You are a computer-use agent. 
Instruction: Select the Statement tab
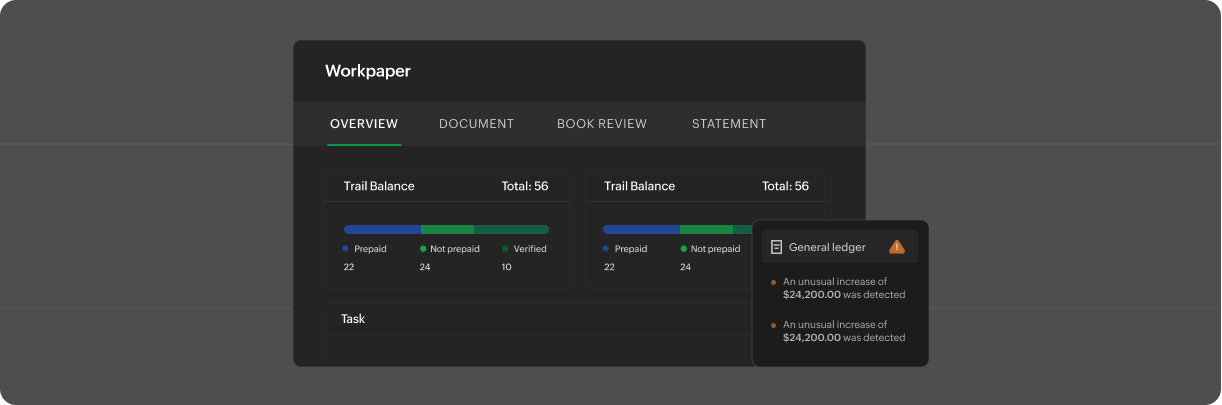tap(729, 124)
